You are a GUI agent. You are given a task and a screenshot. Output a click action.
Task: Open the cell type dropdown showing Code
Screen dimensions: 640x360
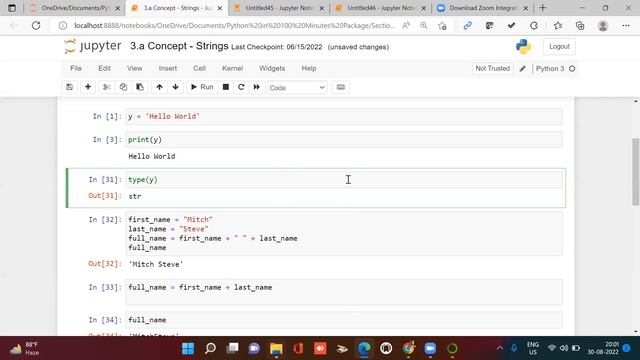pyautogui.click(x=297, y=88)
